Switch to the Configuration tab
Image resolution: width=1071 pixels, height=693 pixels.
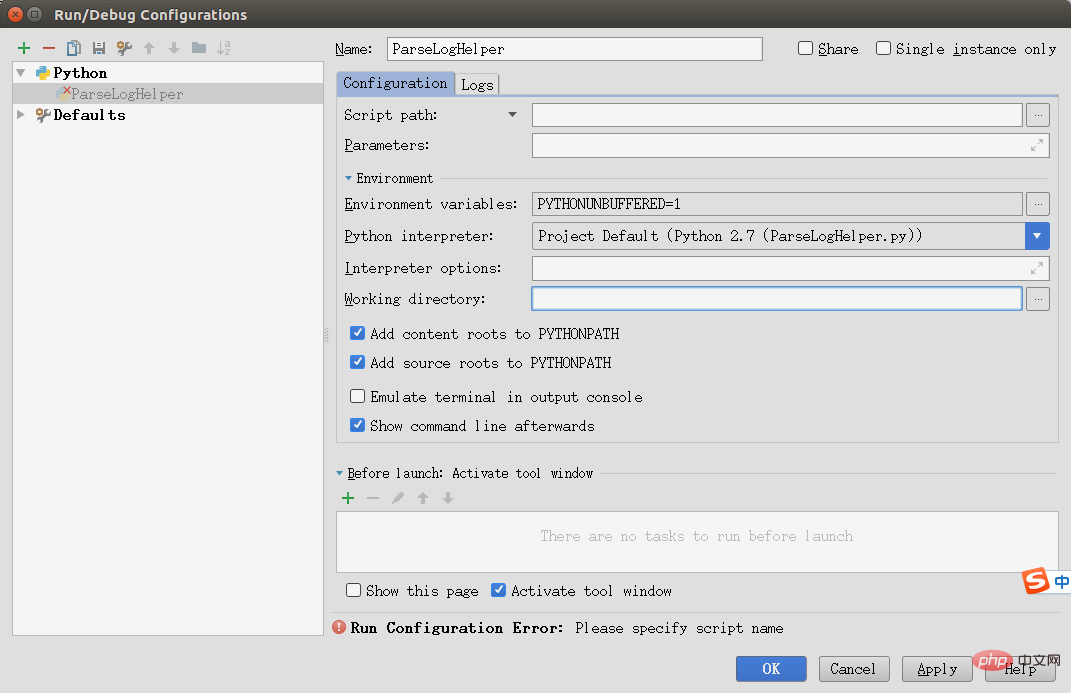[395, 83]
